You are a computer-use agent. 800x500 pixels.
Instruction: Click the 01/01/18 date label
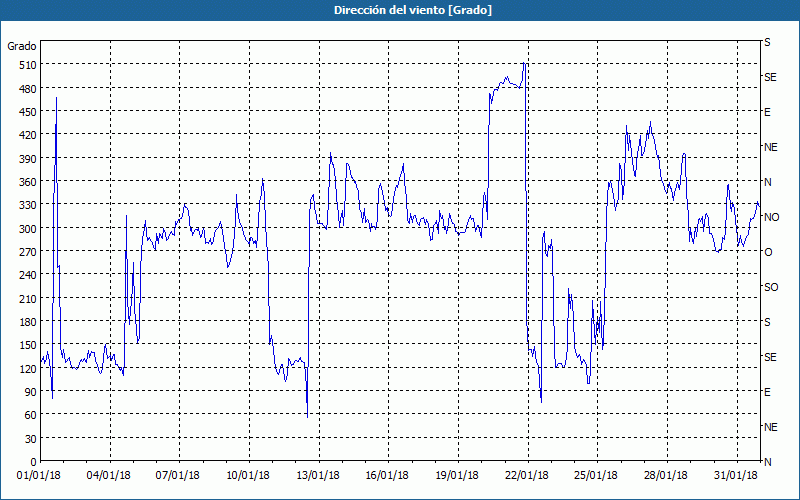click(39, 476)
